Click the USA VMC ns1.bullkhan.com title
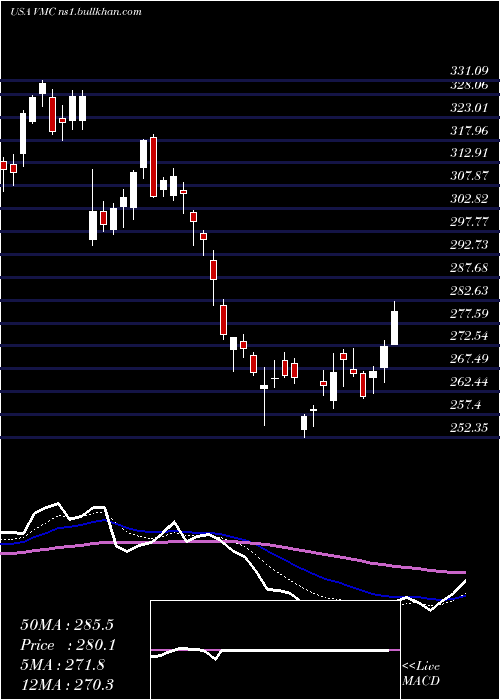 click(x=76, y=12)
